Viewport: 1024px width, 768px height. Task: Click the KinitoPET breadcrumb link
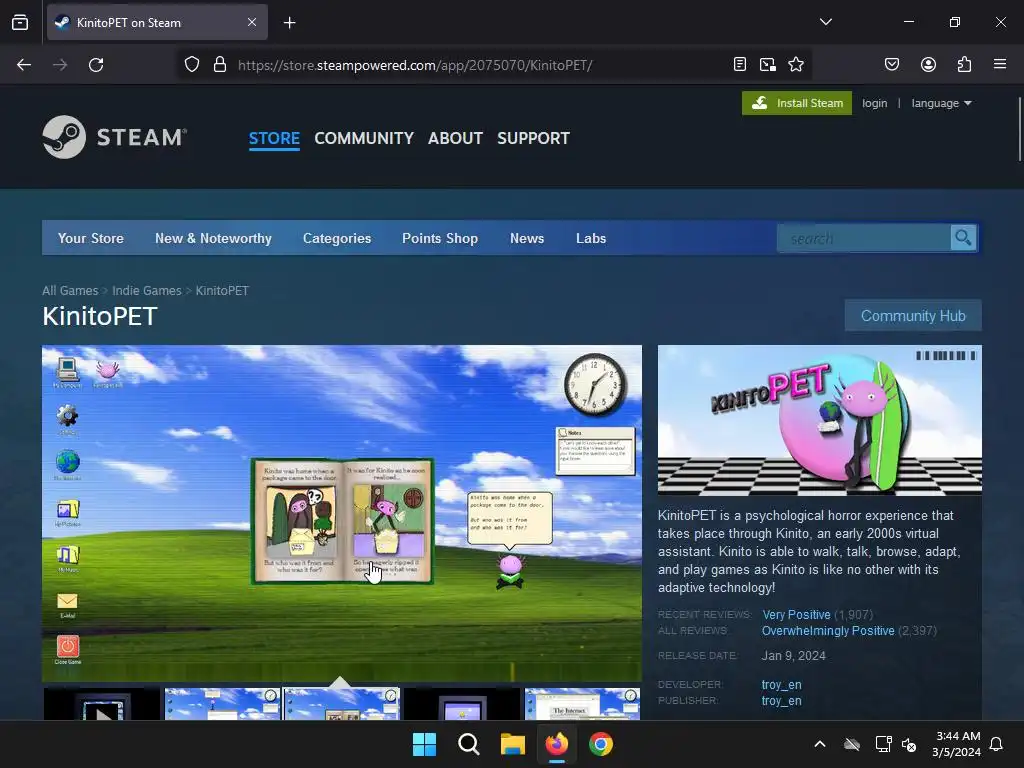coord(222,291)
